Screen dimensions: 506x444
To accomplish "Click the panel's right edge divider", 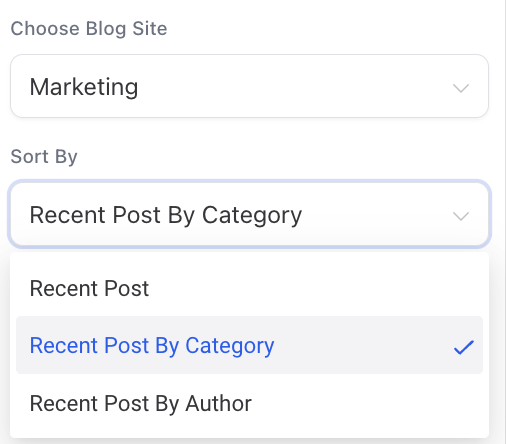I will [505, 222].
